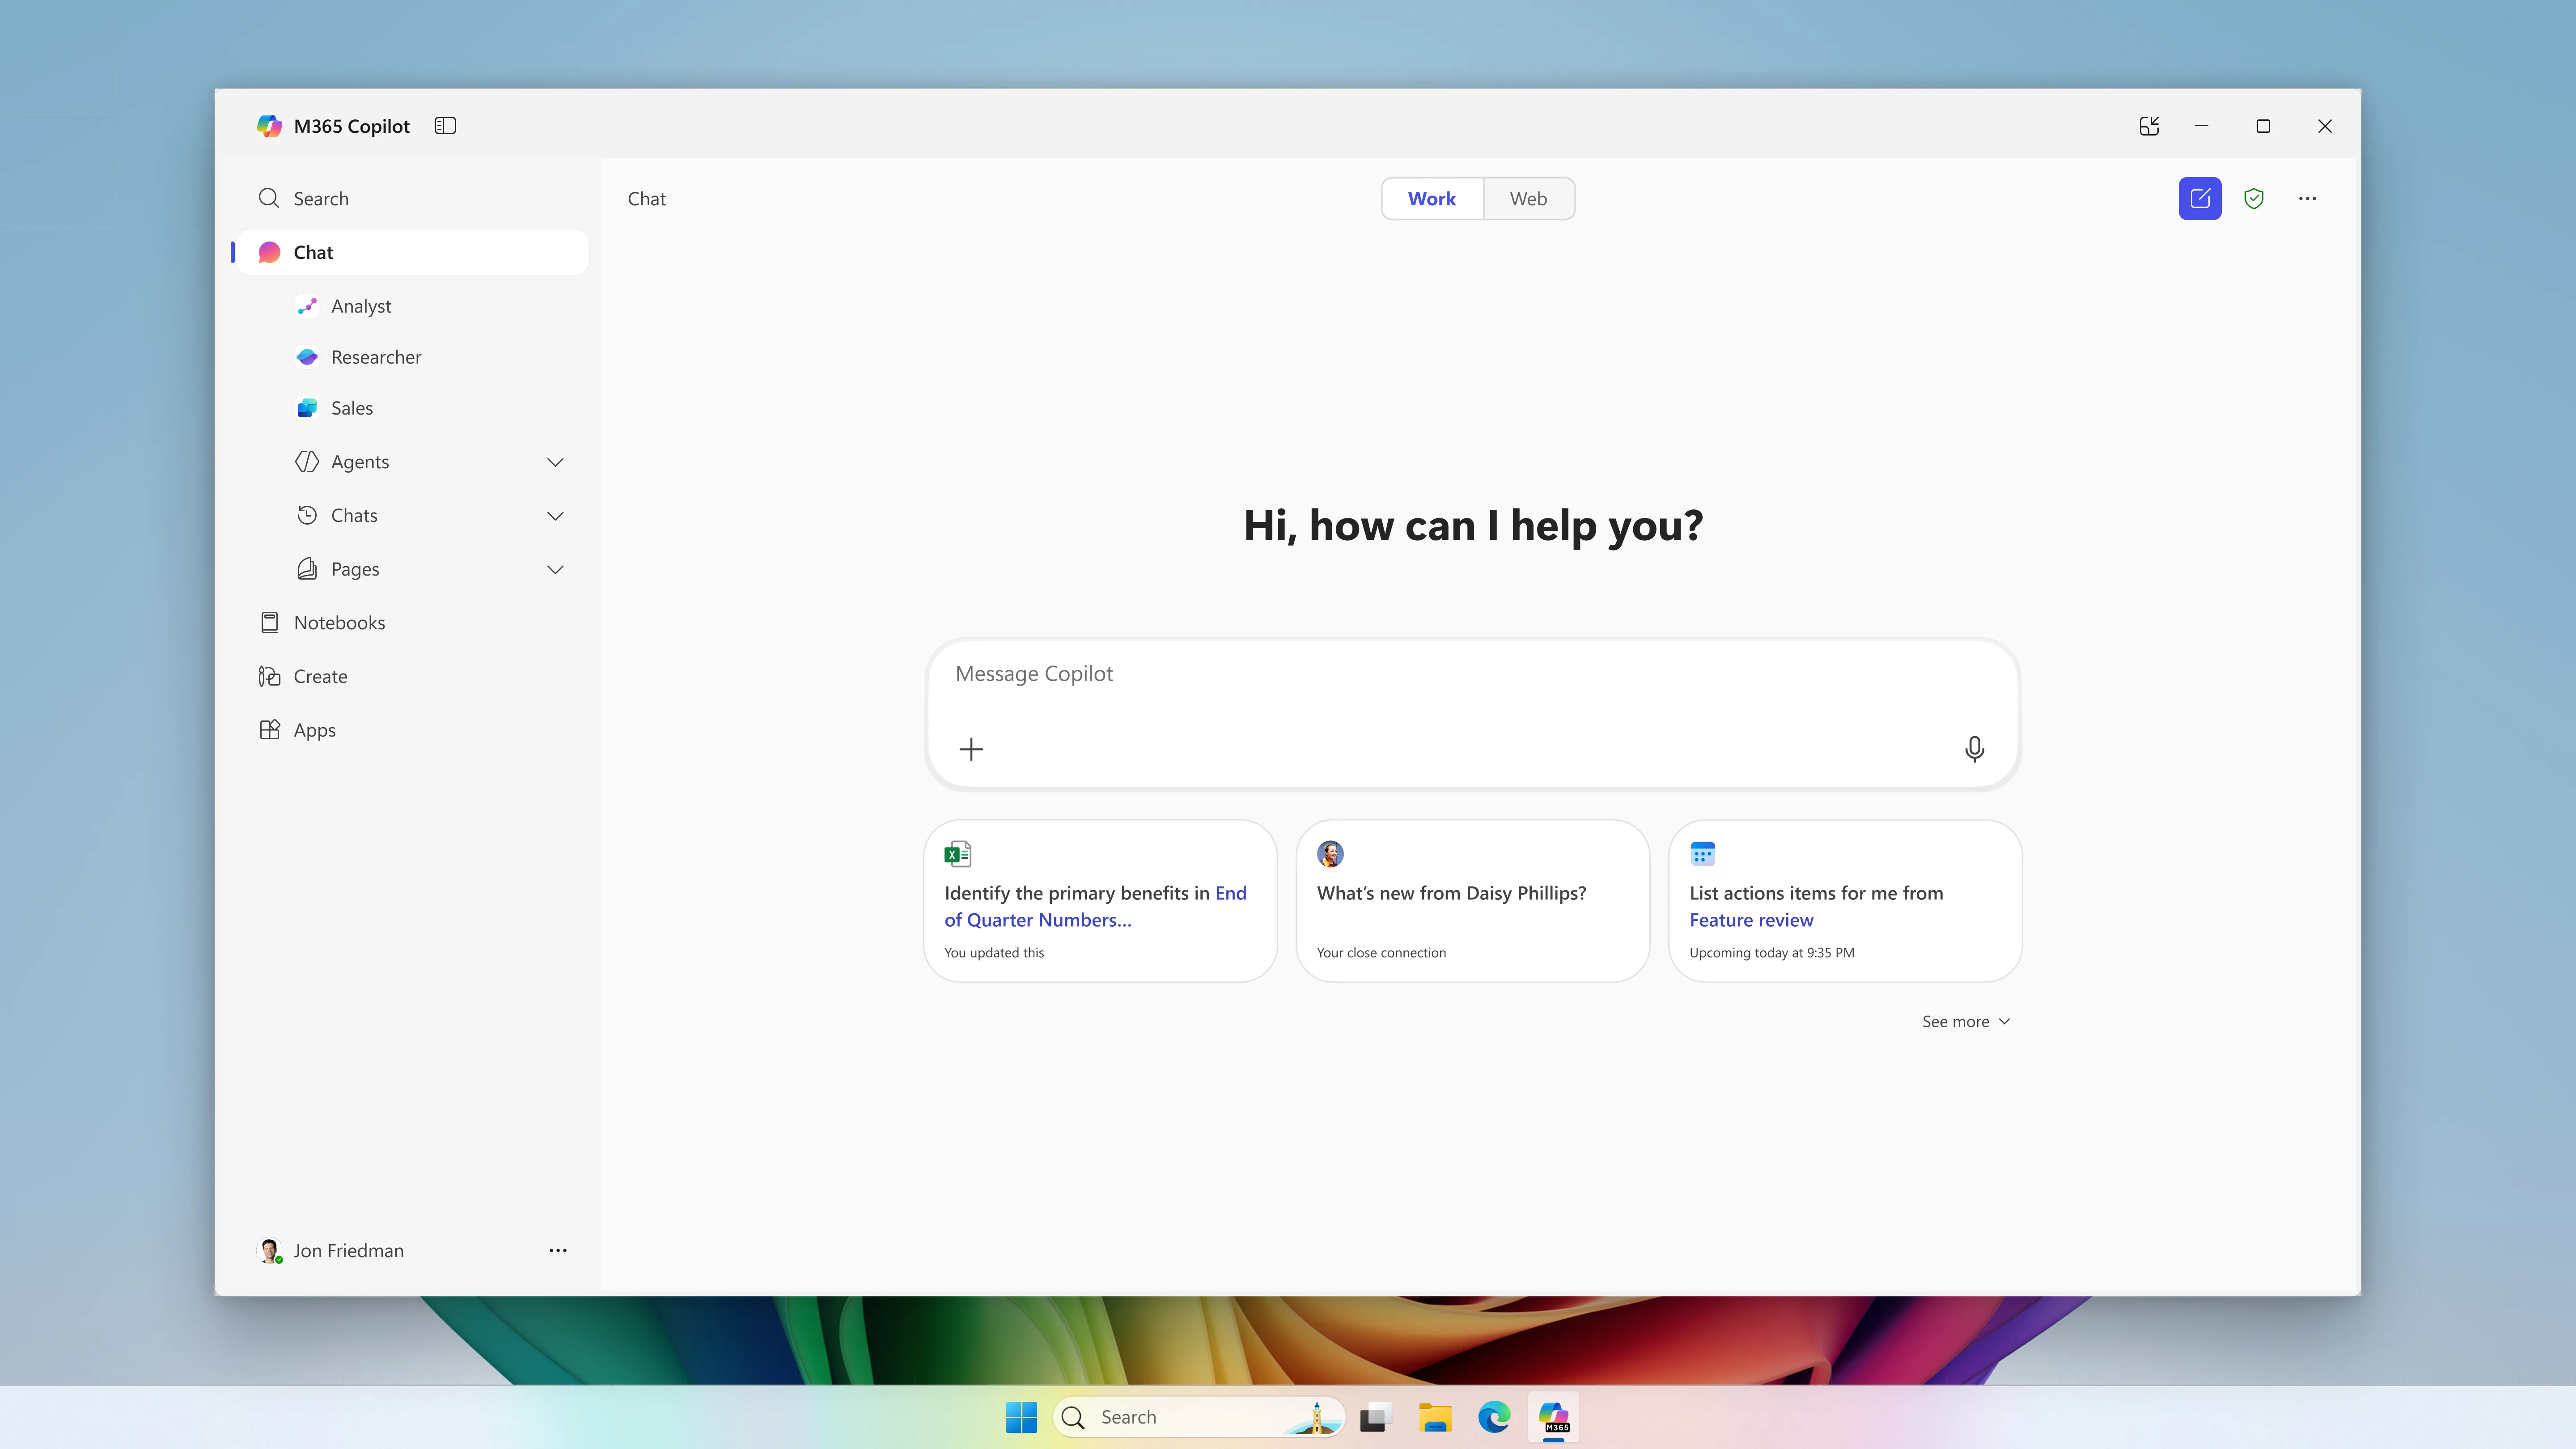Switch to Web mode
2576x1449 pixels.
click(1528, 198)
